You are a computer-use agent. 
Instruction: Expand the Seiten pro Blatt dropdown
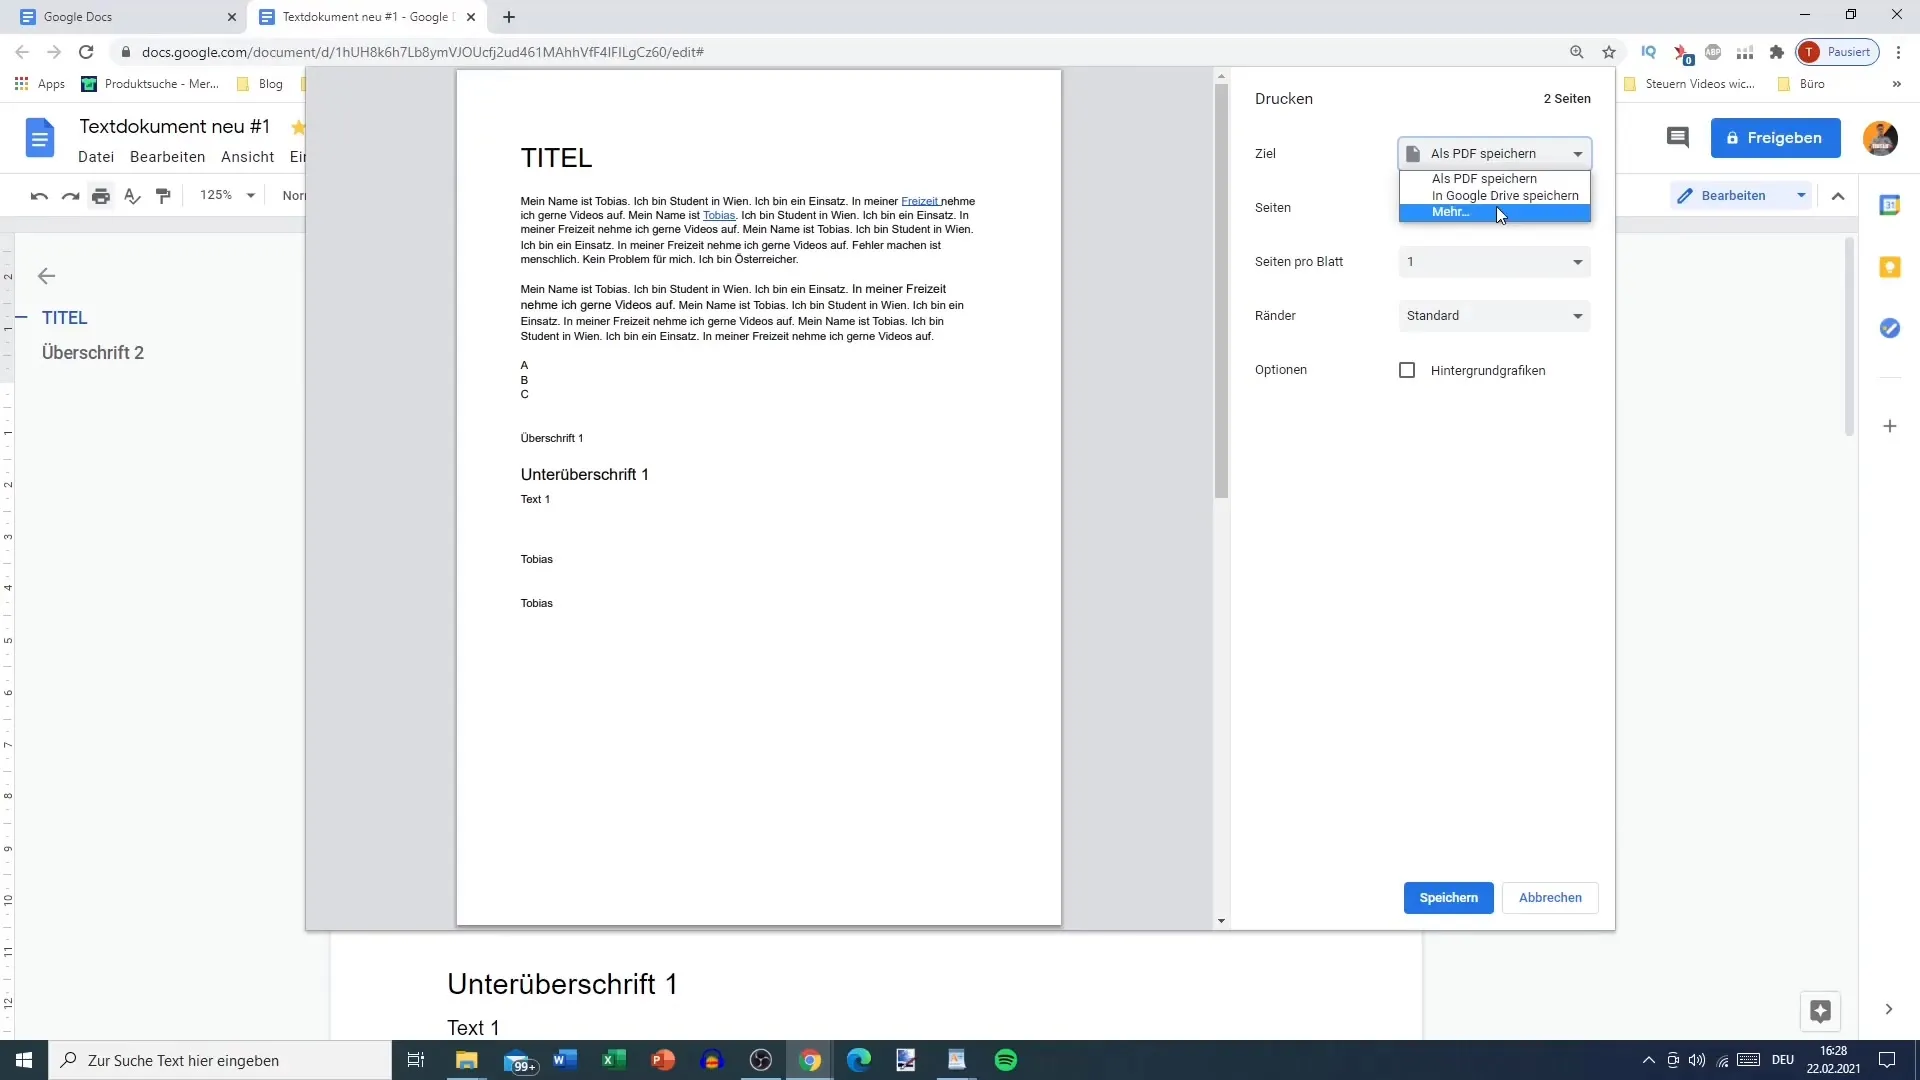coord(1494,261)
